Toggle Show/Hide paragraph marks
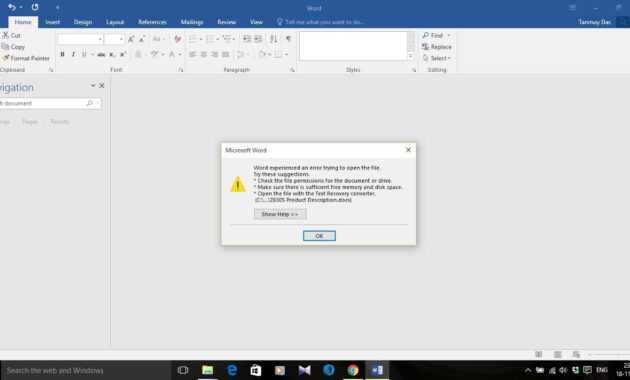Screen dimensions: 630x380 point(288,39)
